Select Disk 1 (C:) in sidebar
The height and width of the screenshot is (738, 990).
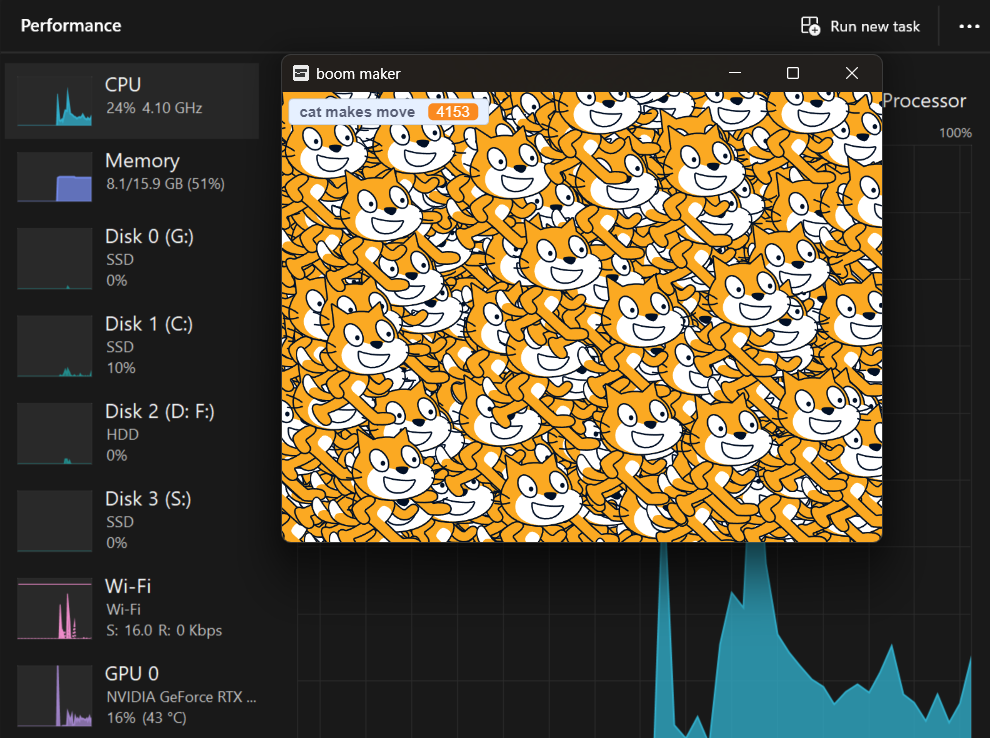[x=131, y=346]
